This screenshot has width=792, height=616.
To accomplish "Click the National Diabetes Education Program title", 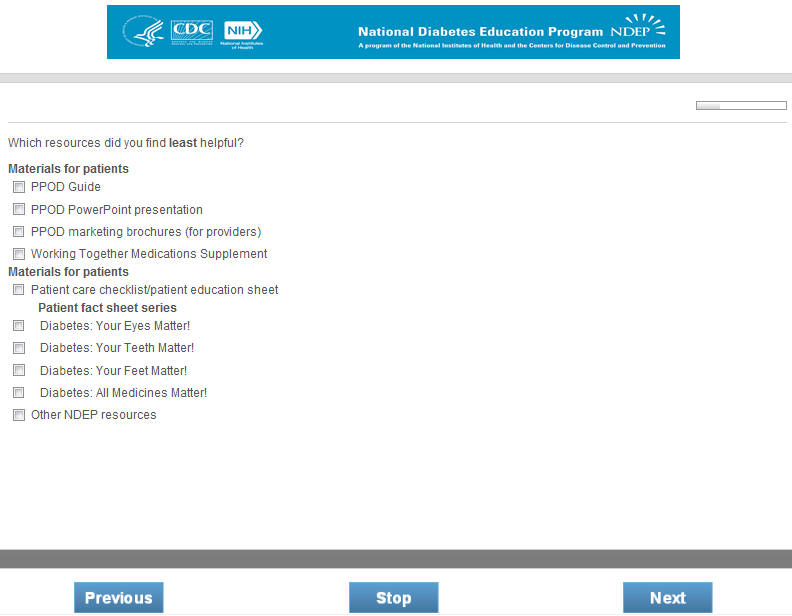I will [x=480, y=32].
